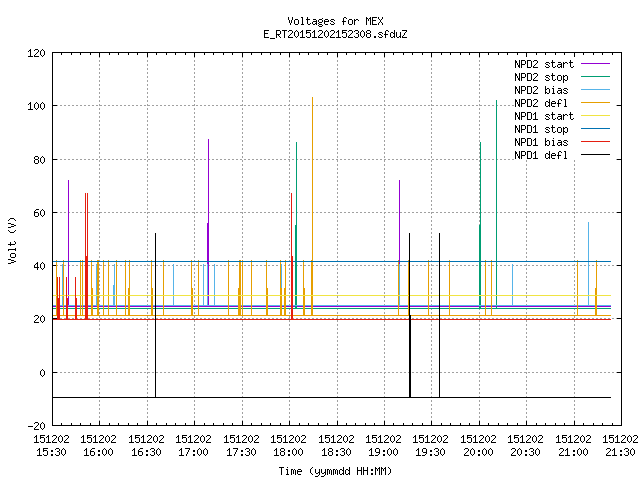The width and height of the screenshot is (640, 480).
Task: Click the yellow NPD1 start legend line
Action: coord(595,116)
